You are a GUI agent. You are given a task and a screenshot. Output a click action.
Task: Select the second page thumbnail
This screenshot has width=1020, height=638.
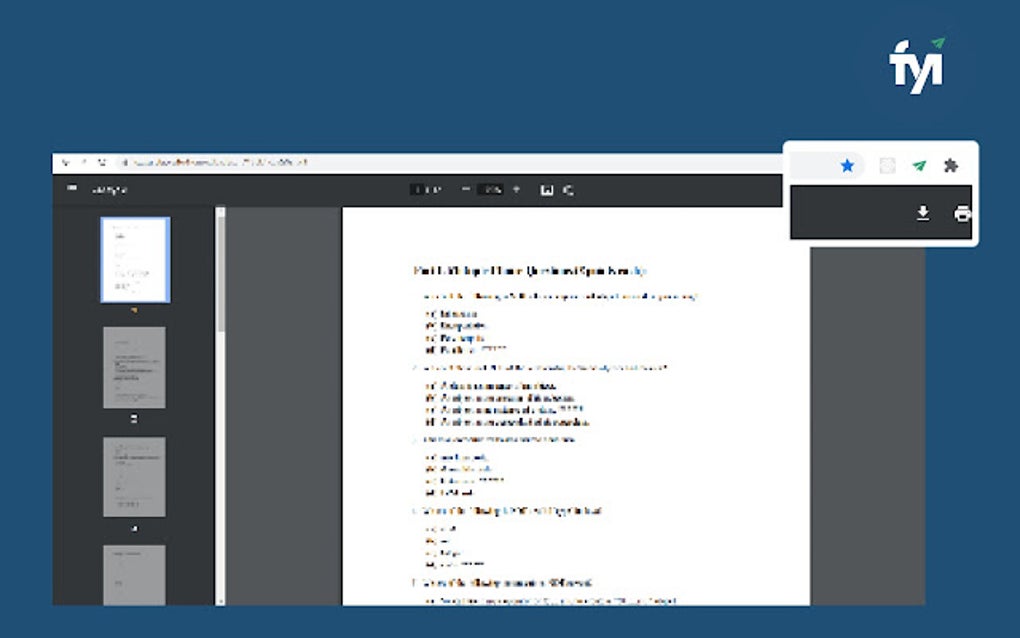coord(134,367)
